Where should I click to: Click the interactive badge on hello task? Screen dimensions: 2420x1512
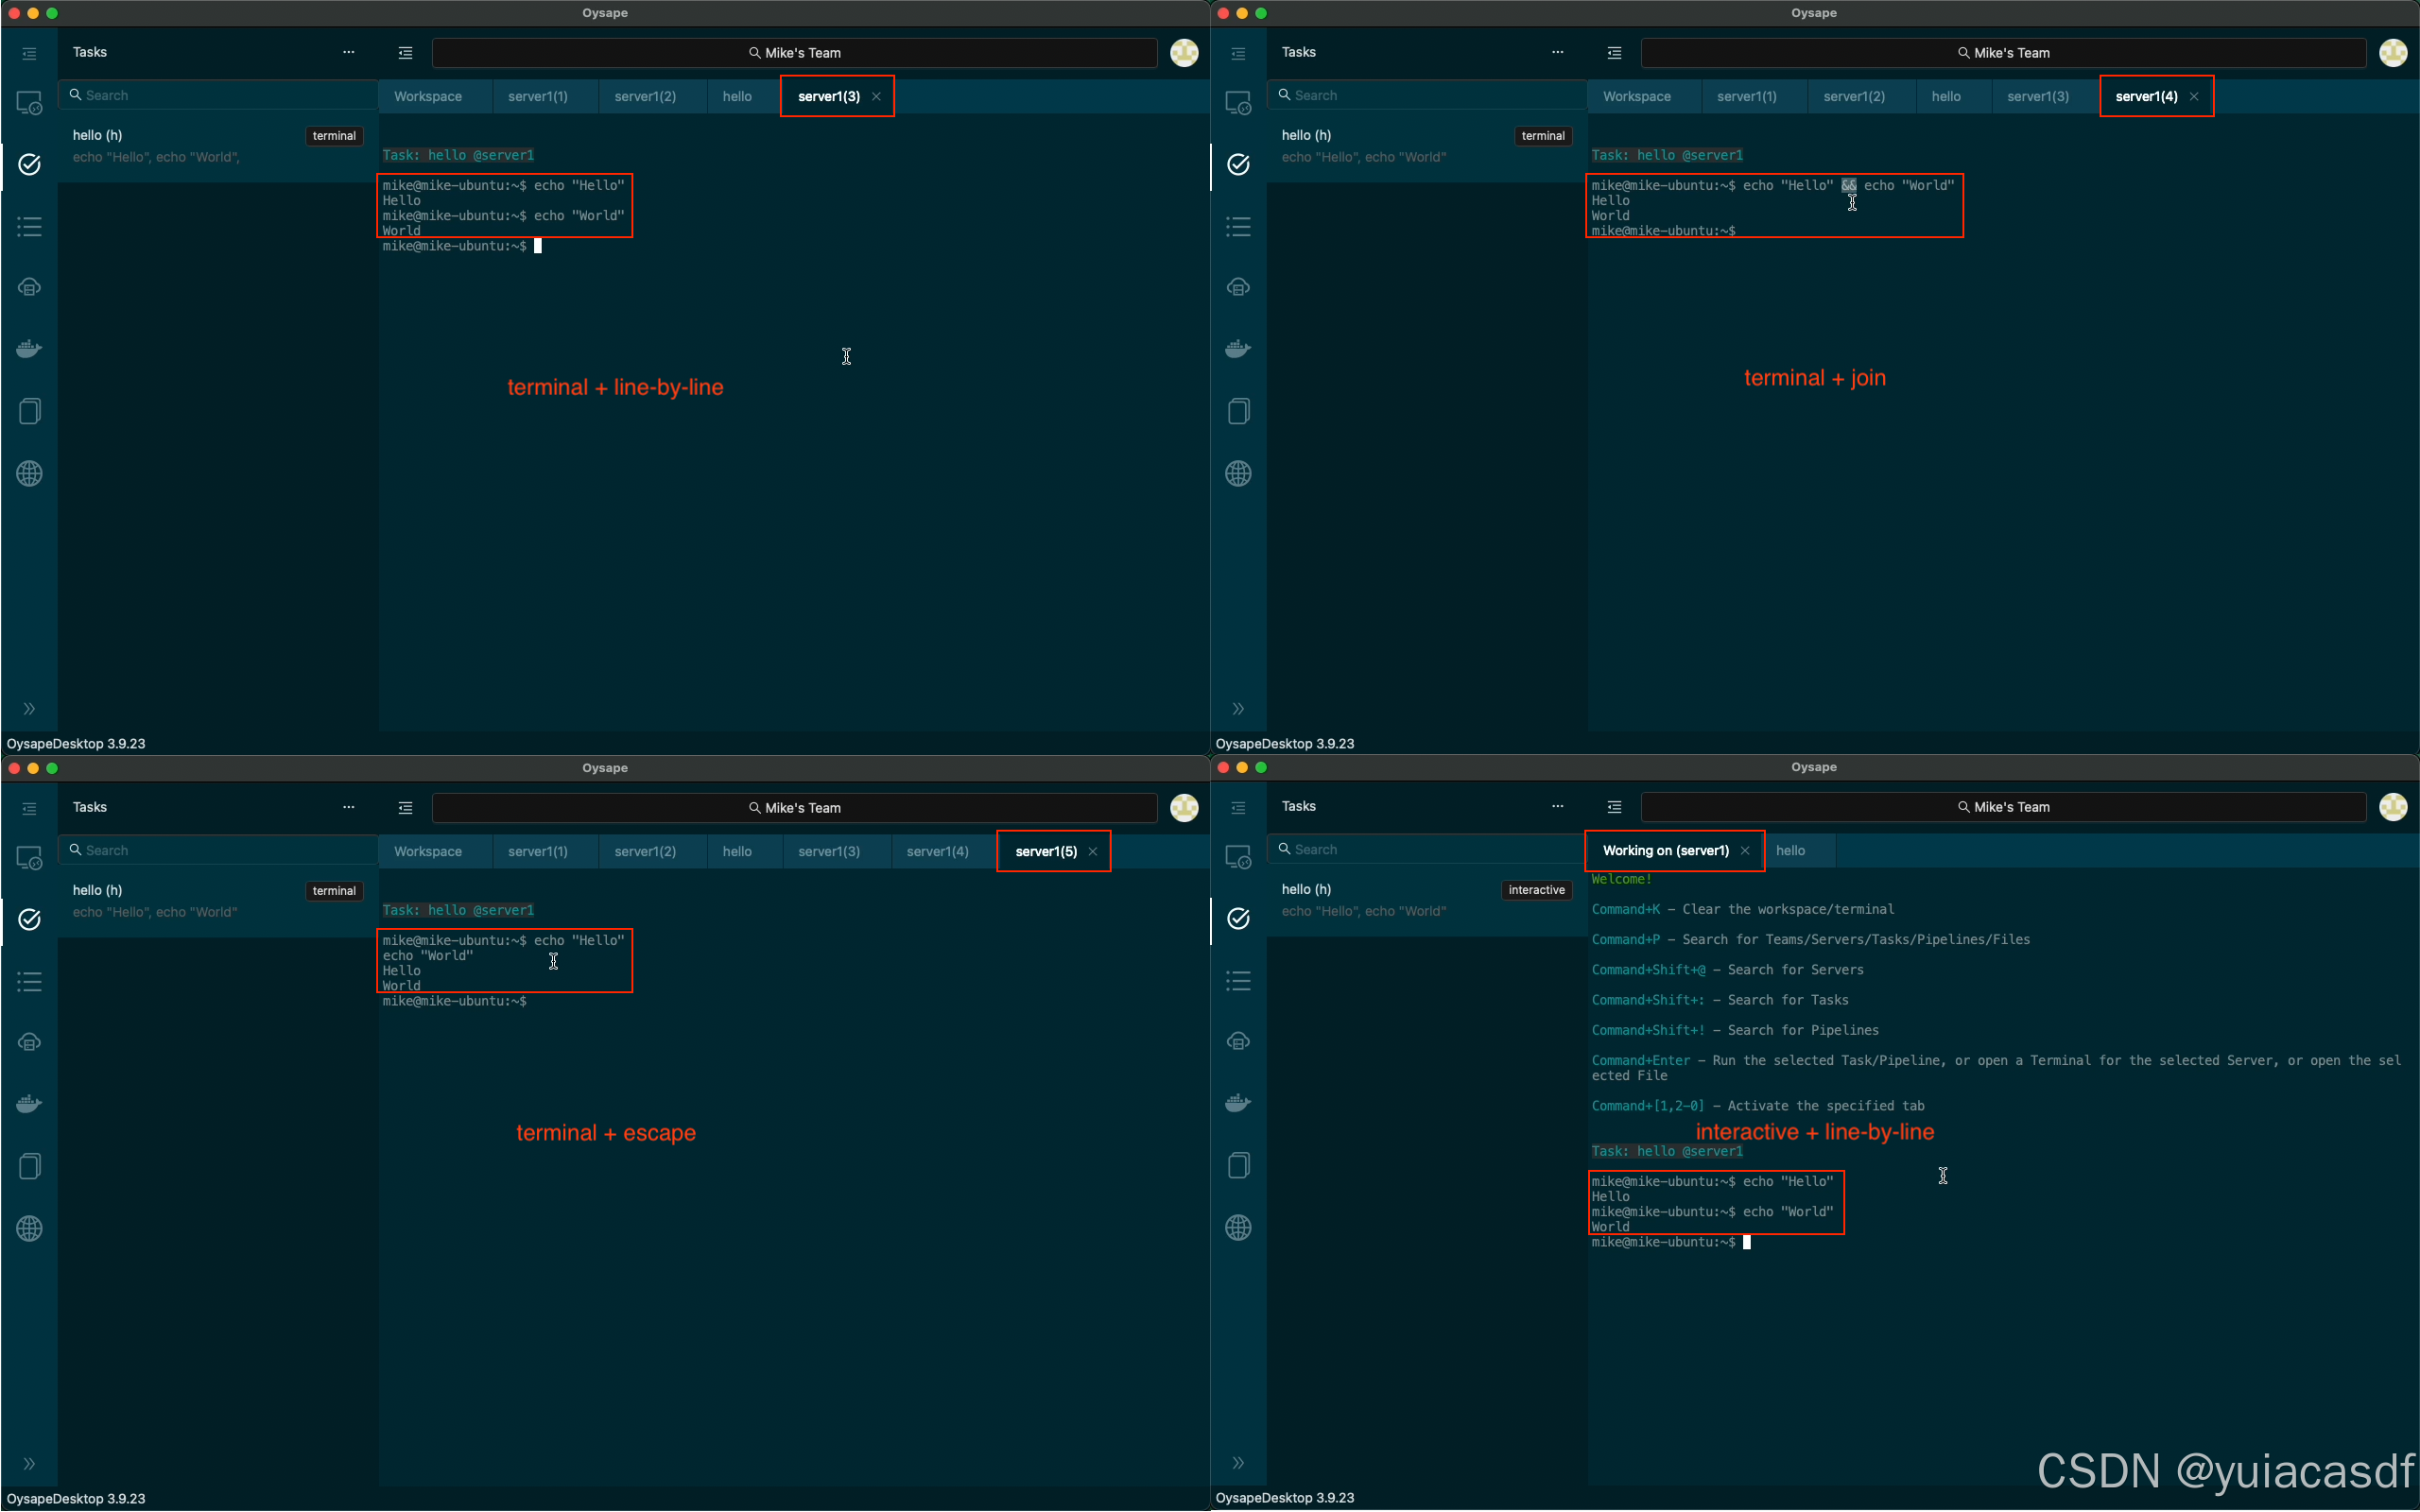[x=1536, y=890]
